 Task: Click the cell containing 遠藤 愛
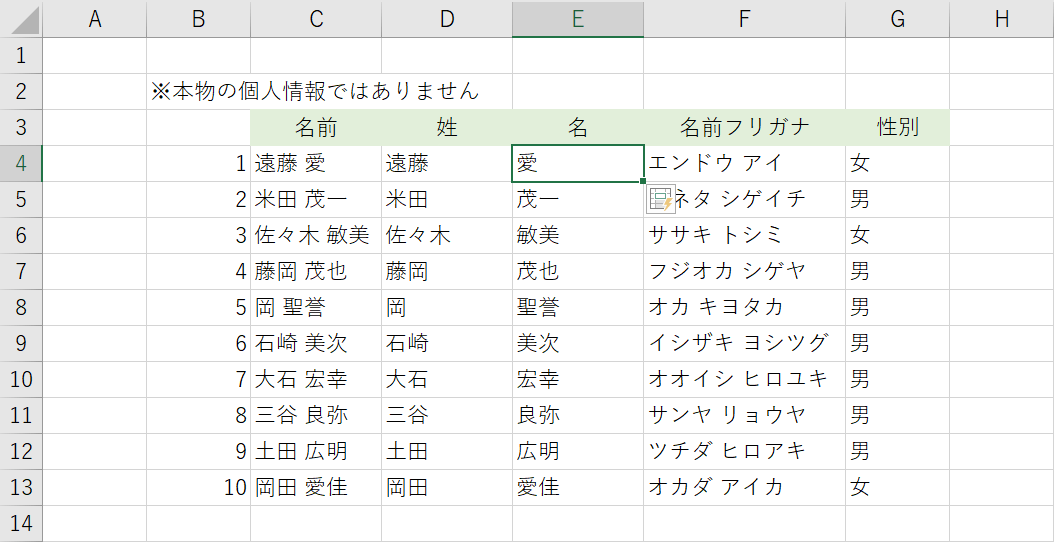coord(315,163)
